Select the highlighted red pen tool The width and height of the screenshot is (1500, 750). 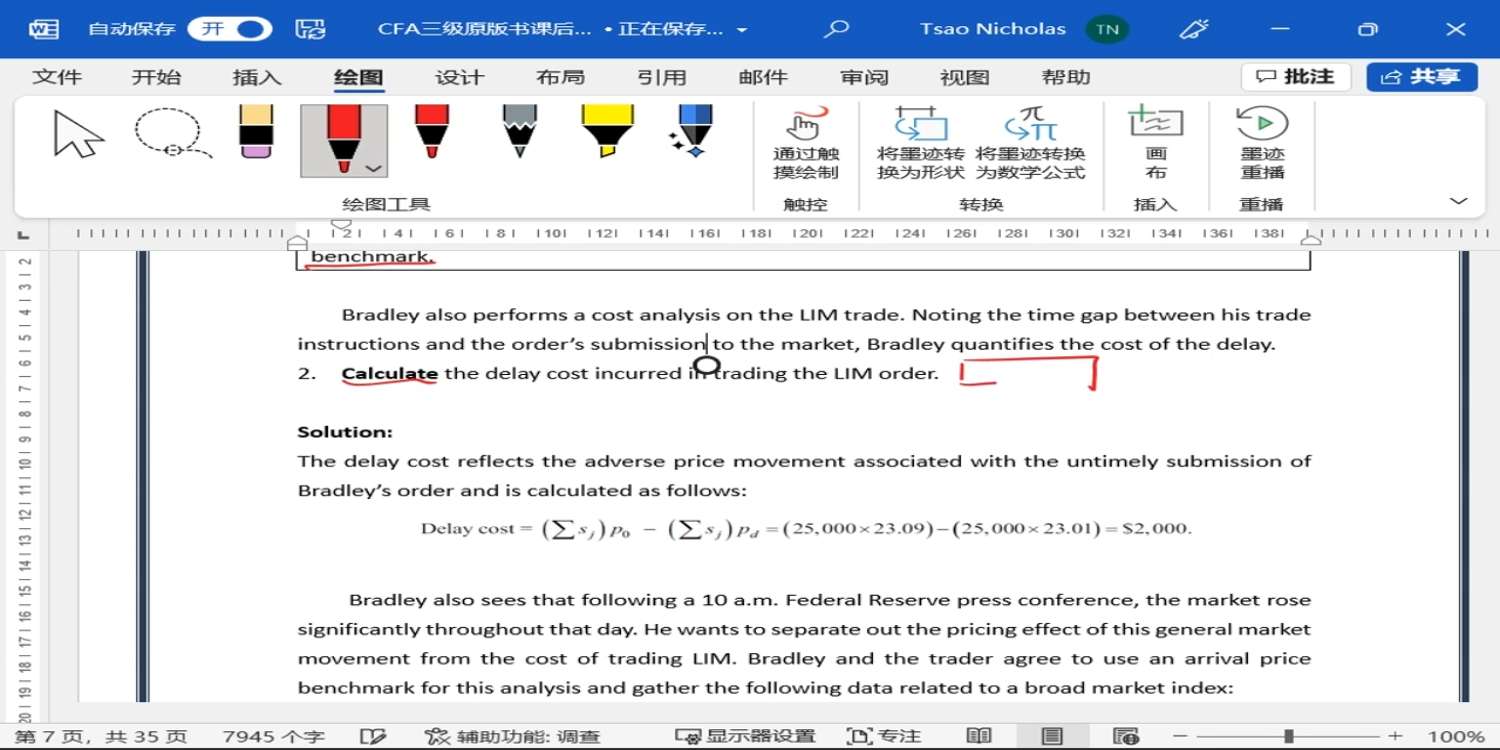point(343,140)
